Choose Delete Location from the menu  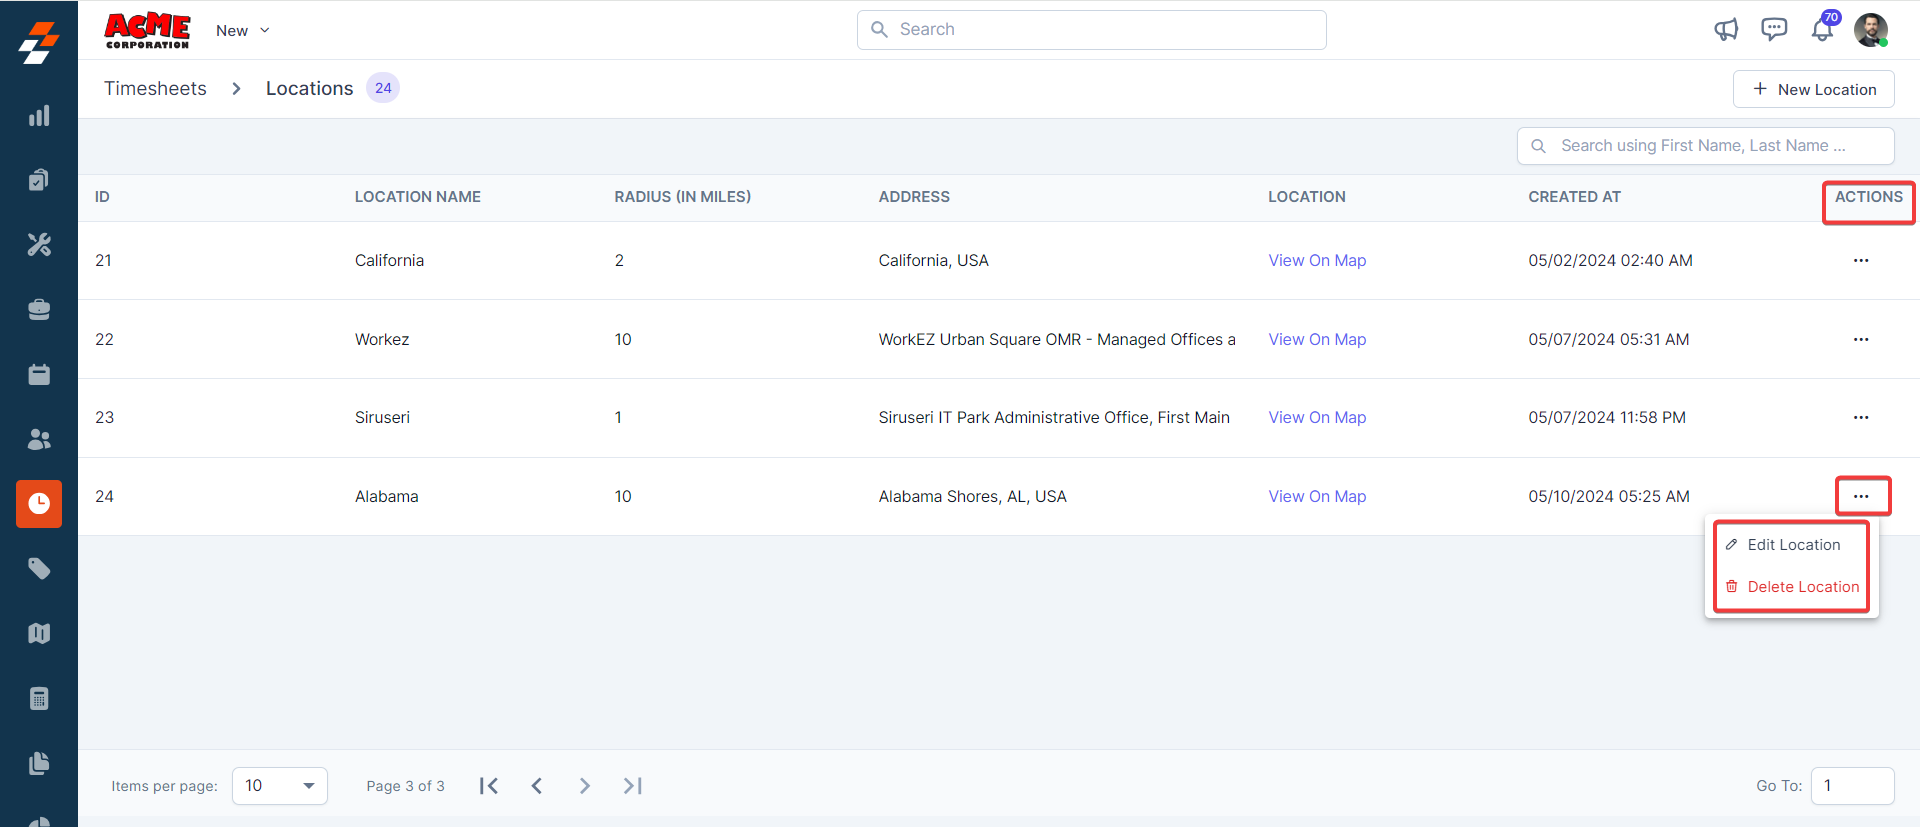1802,587
